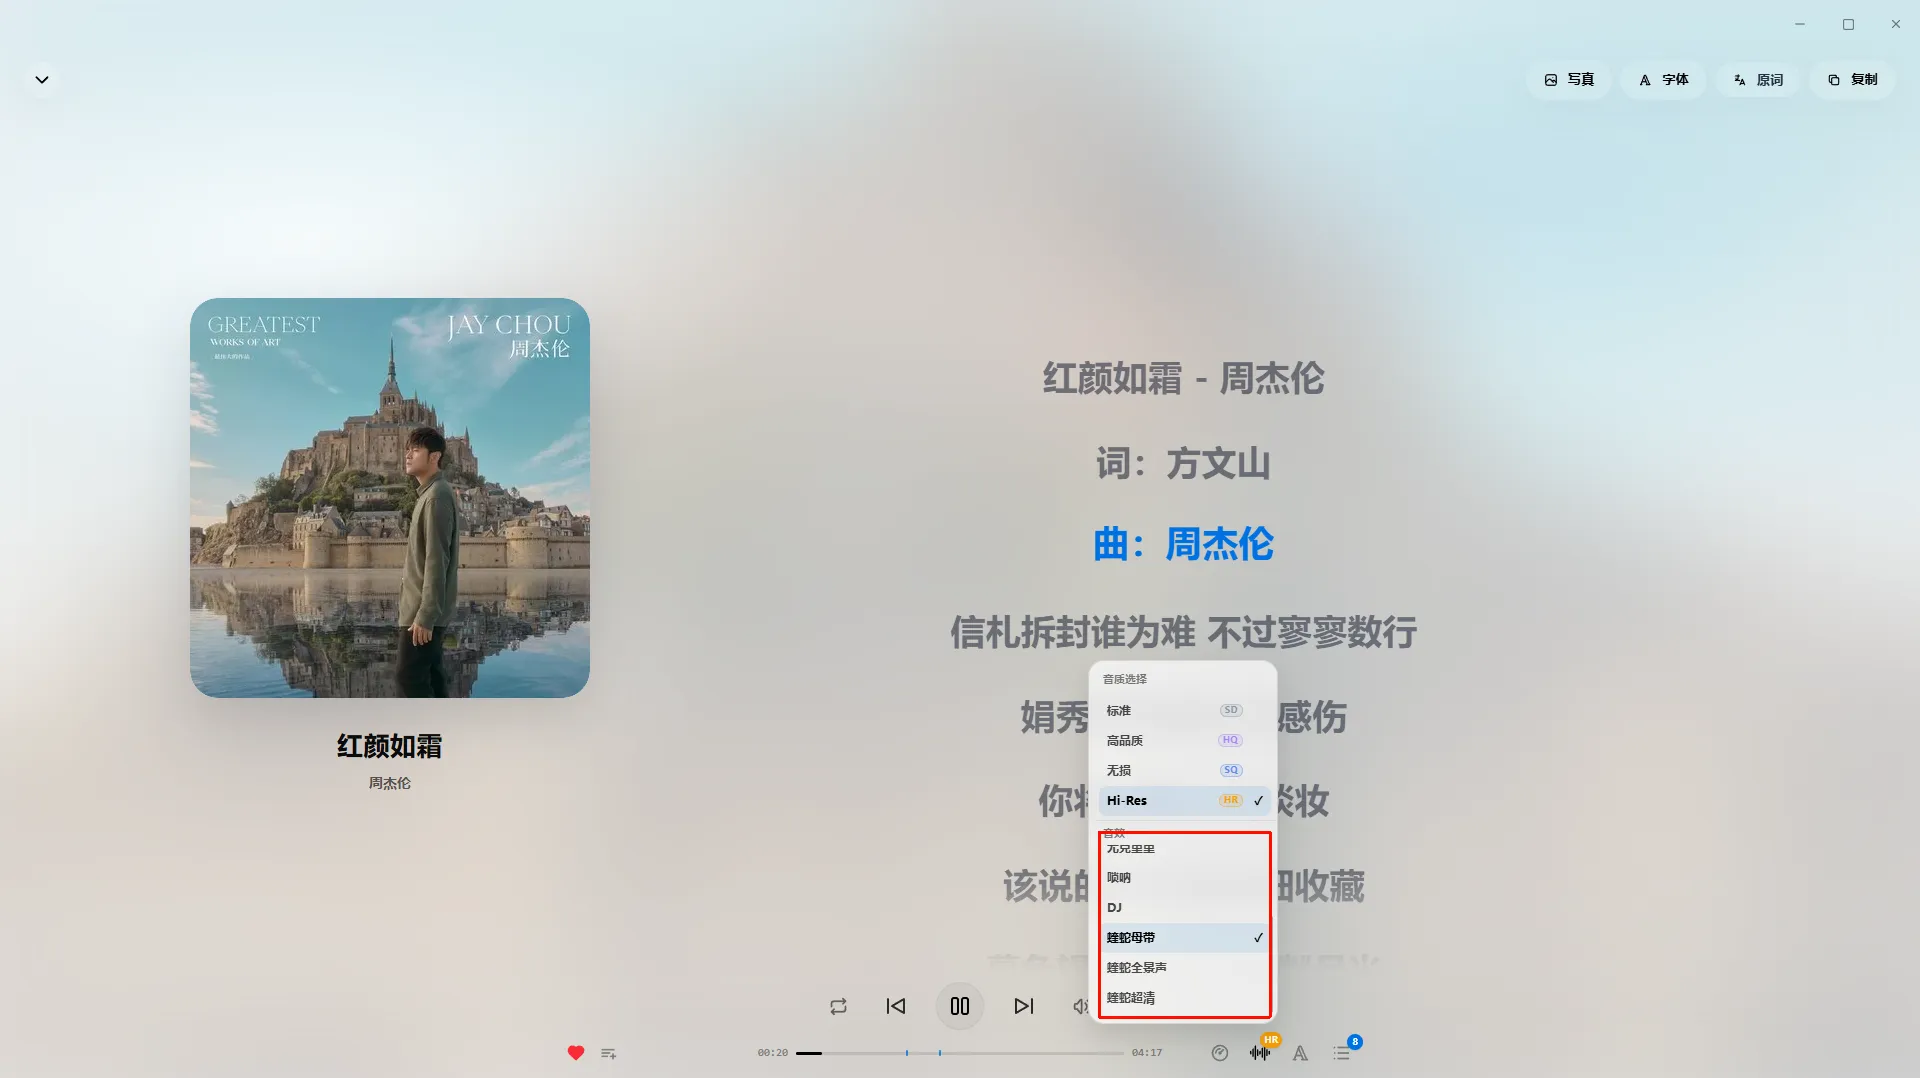Unlike the song via the red heart
Image resolution: width=1920 pixels, height=1078 pixels.
coord(576,1053)
